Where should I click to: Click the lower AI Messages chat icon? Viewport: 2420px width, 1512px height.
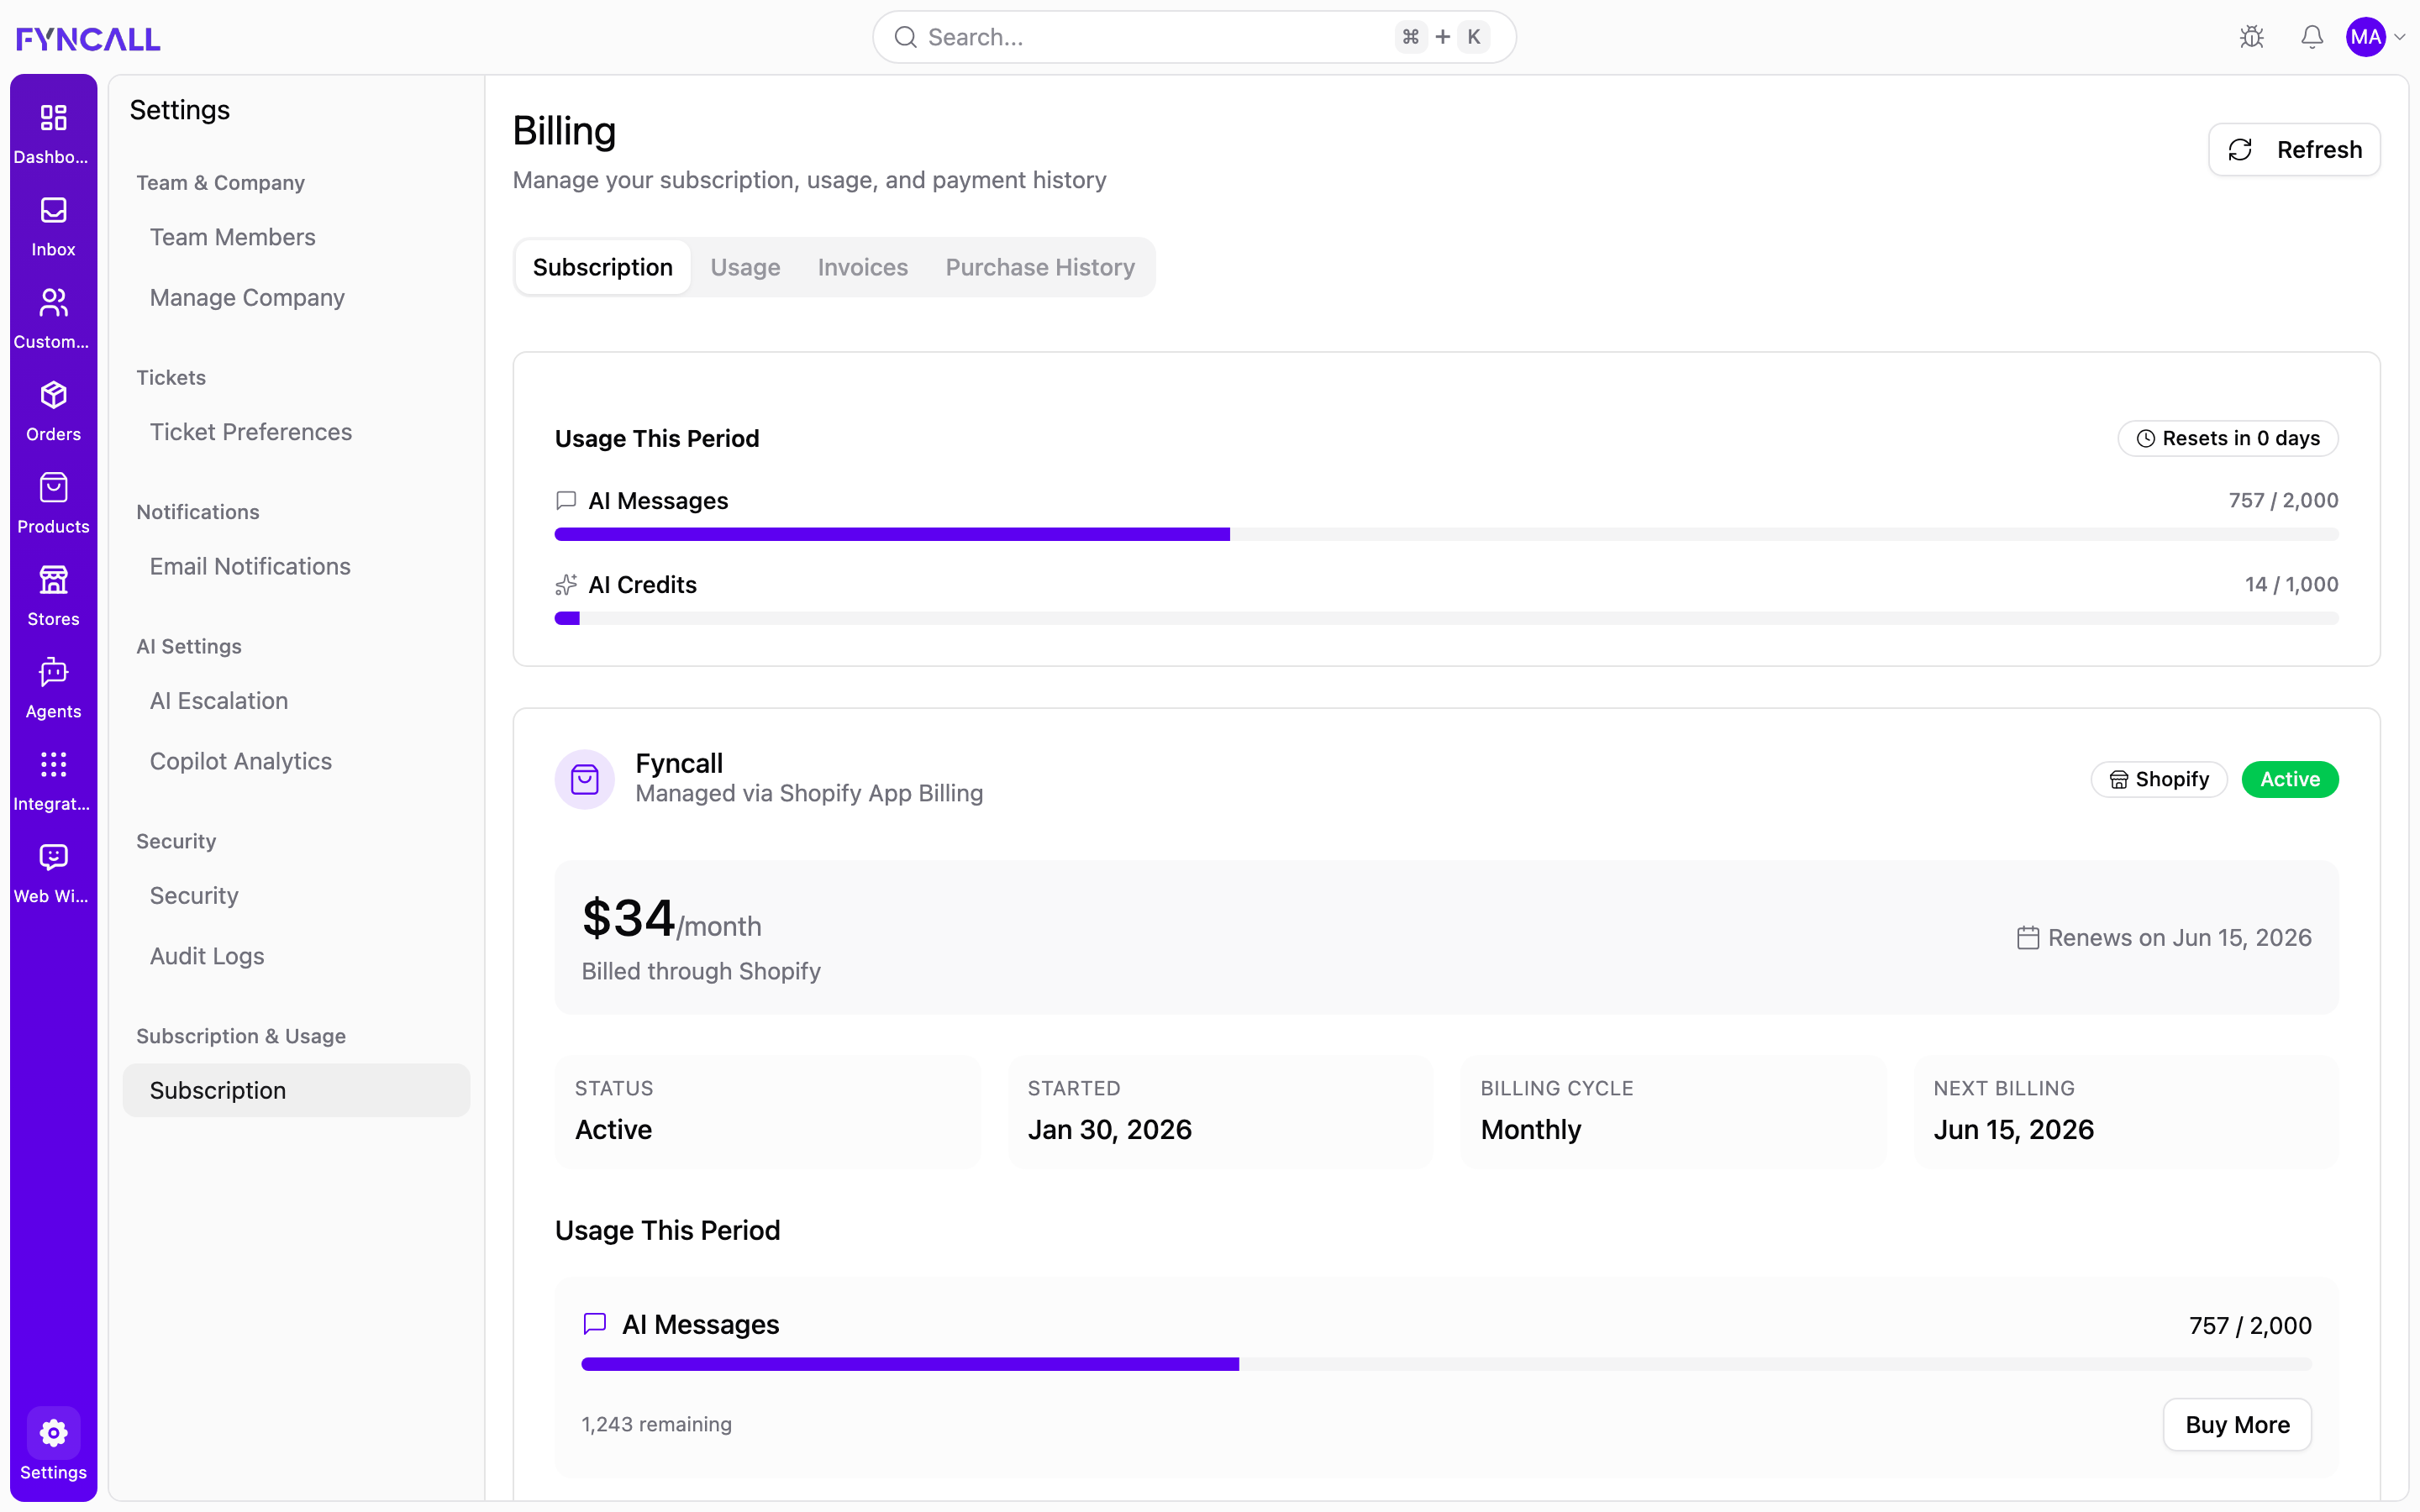click(x=595, y=1324)
